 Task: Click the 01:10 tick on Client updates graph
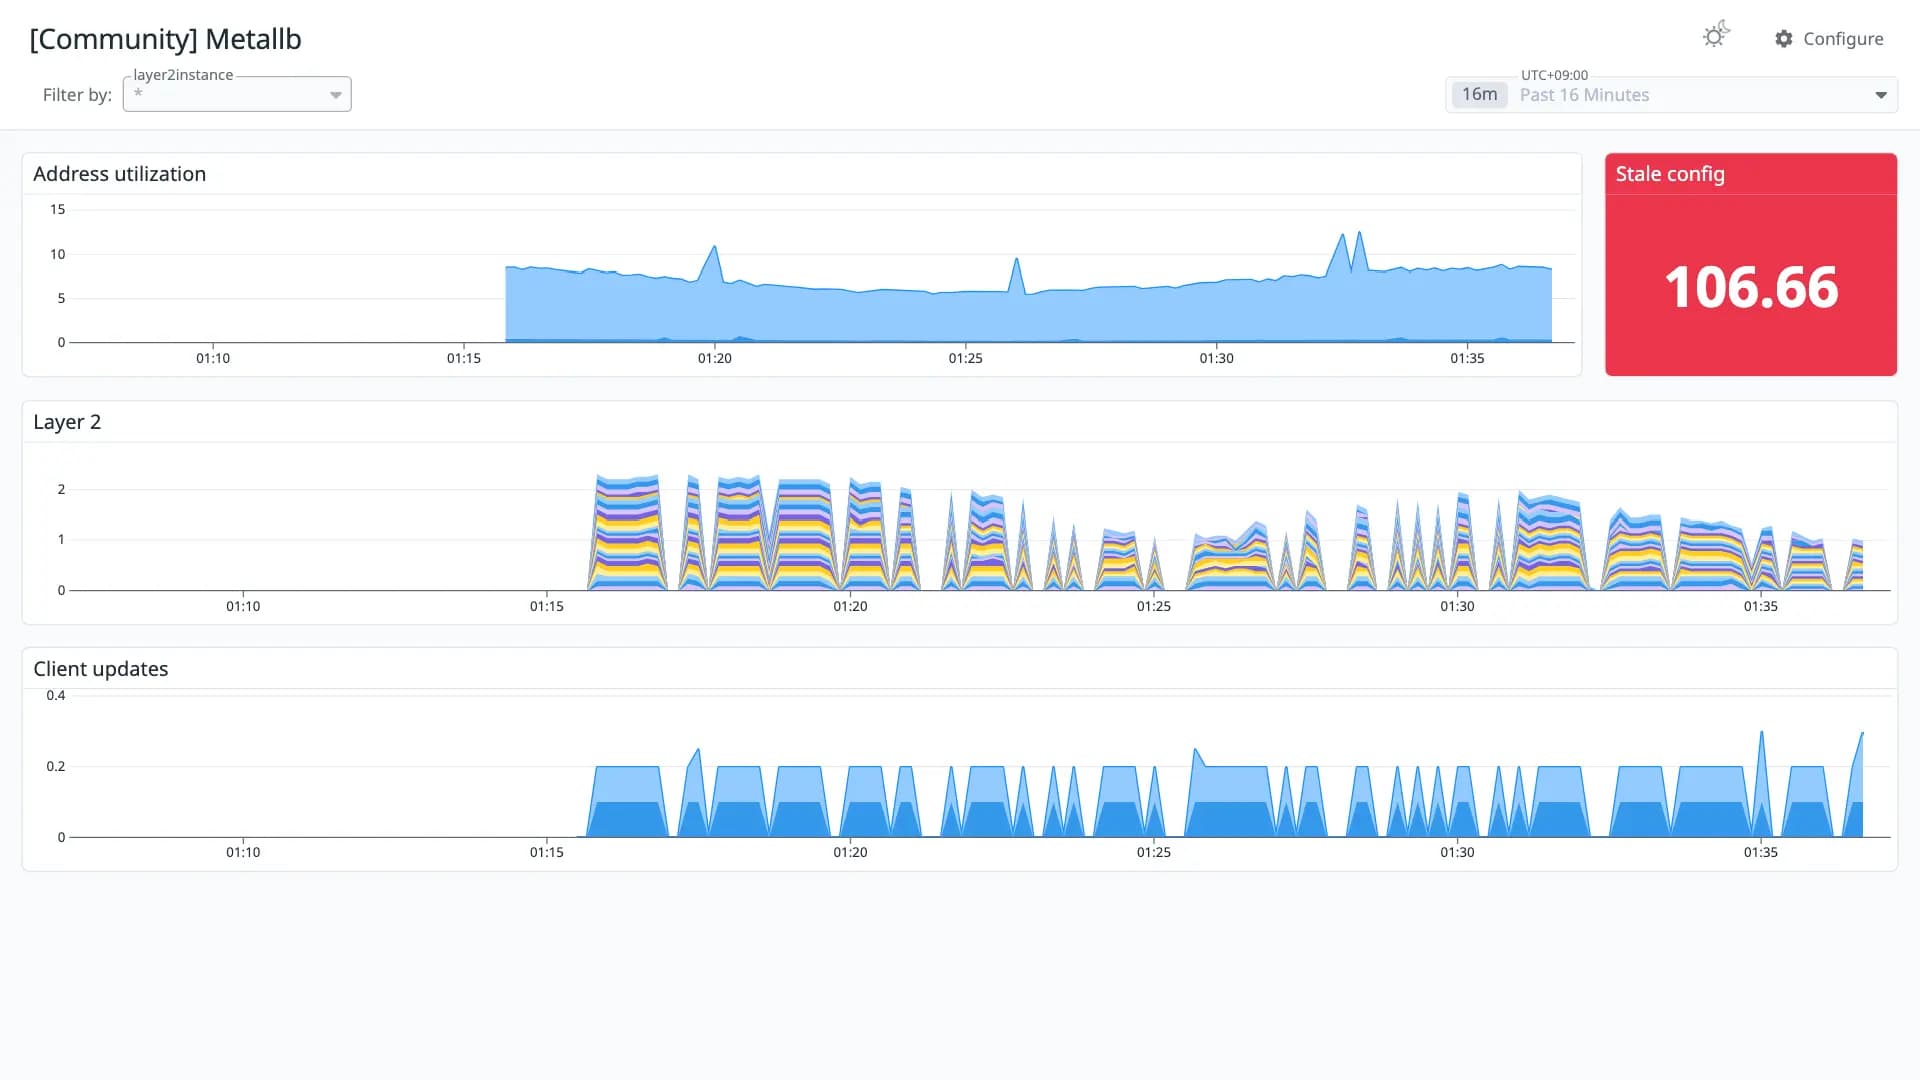click(x=243, y=852)
